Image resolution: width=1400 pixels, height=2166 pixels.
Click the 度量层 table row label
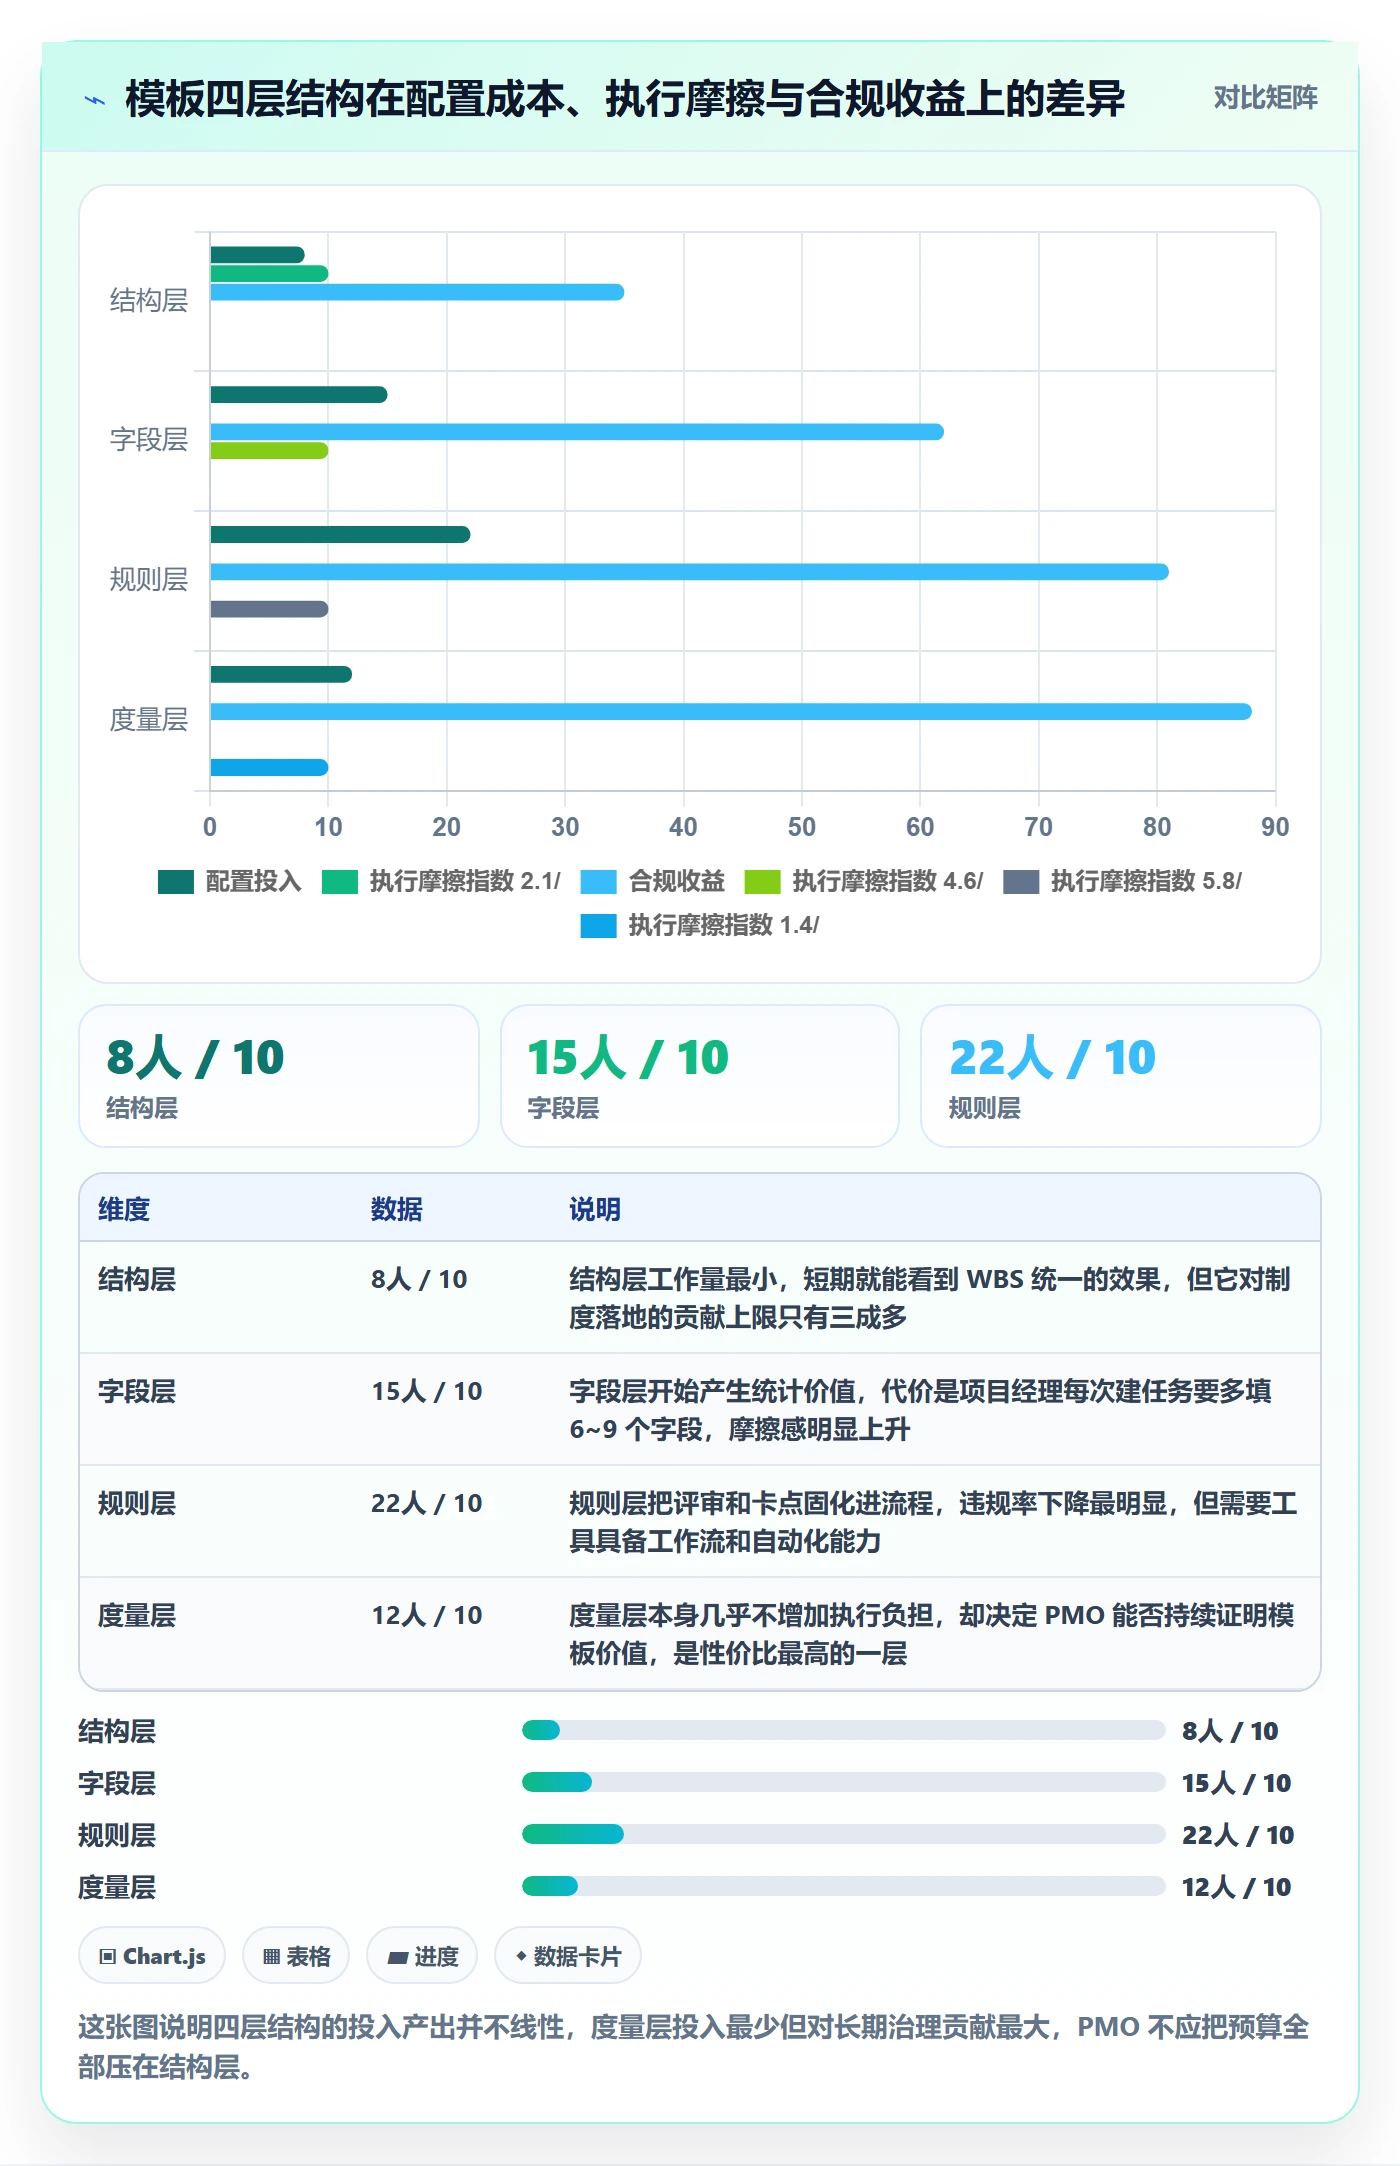(137, 1615)
